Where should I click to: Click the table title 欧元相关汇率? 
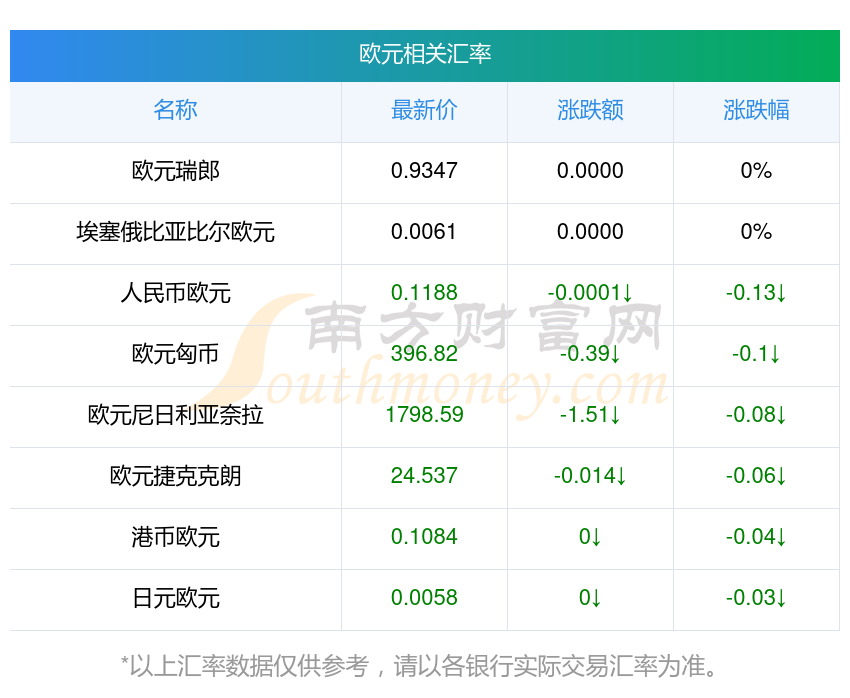coord(424,54)
